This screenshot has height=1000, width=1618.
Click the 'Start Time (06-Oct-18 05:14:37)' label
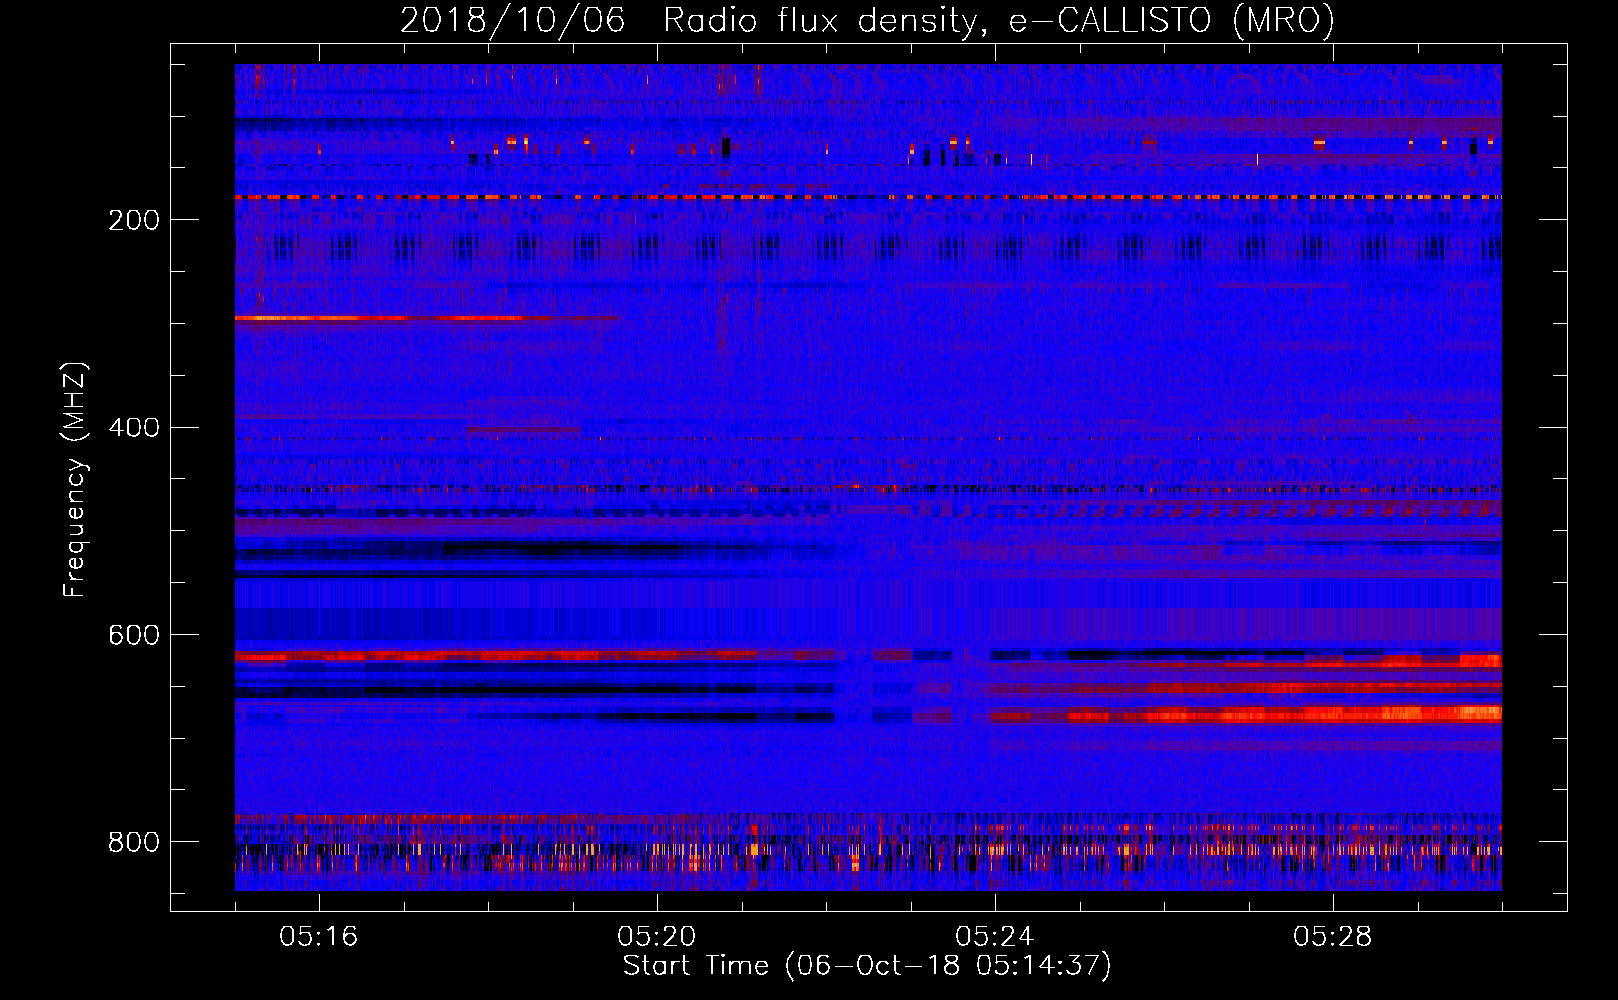point(867,966)
